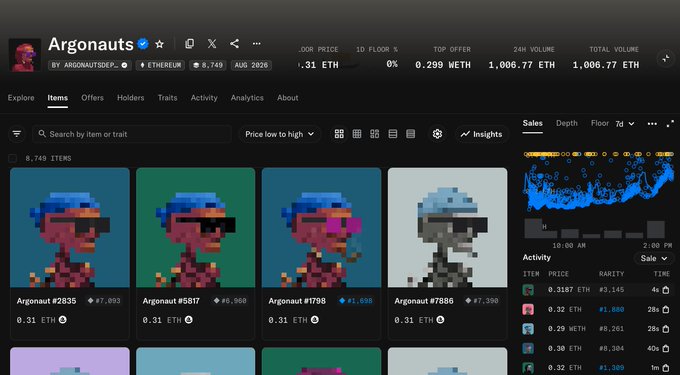The image size is (680, 375).
Task: Click the rarity rank #7,390 badge
Action: (482, 300)
